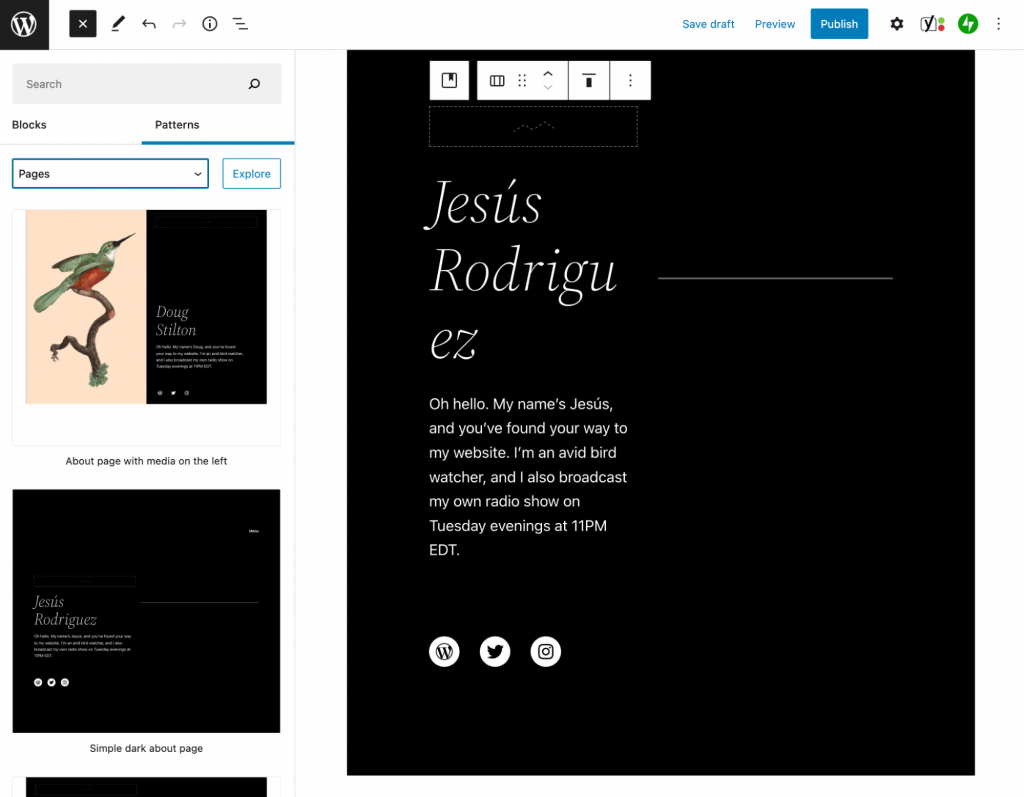Click the Publish button
This screenshot has width=1024, height=797.
point(839,24)
